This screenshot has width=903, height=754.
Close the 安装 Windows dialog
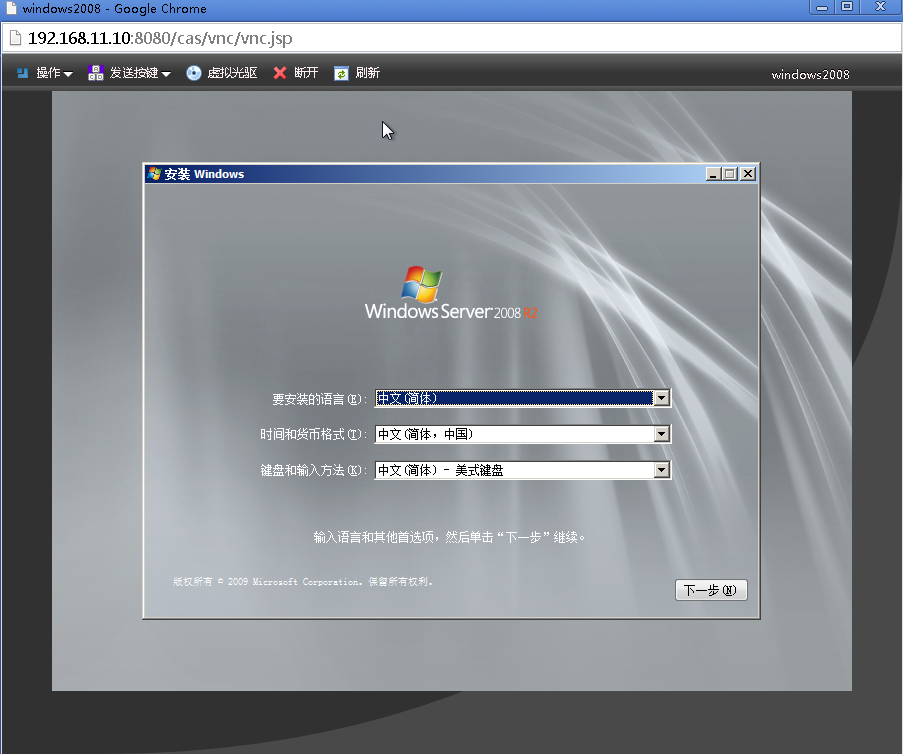[x=748, y=174]
